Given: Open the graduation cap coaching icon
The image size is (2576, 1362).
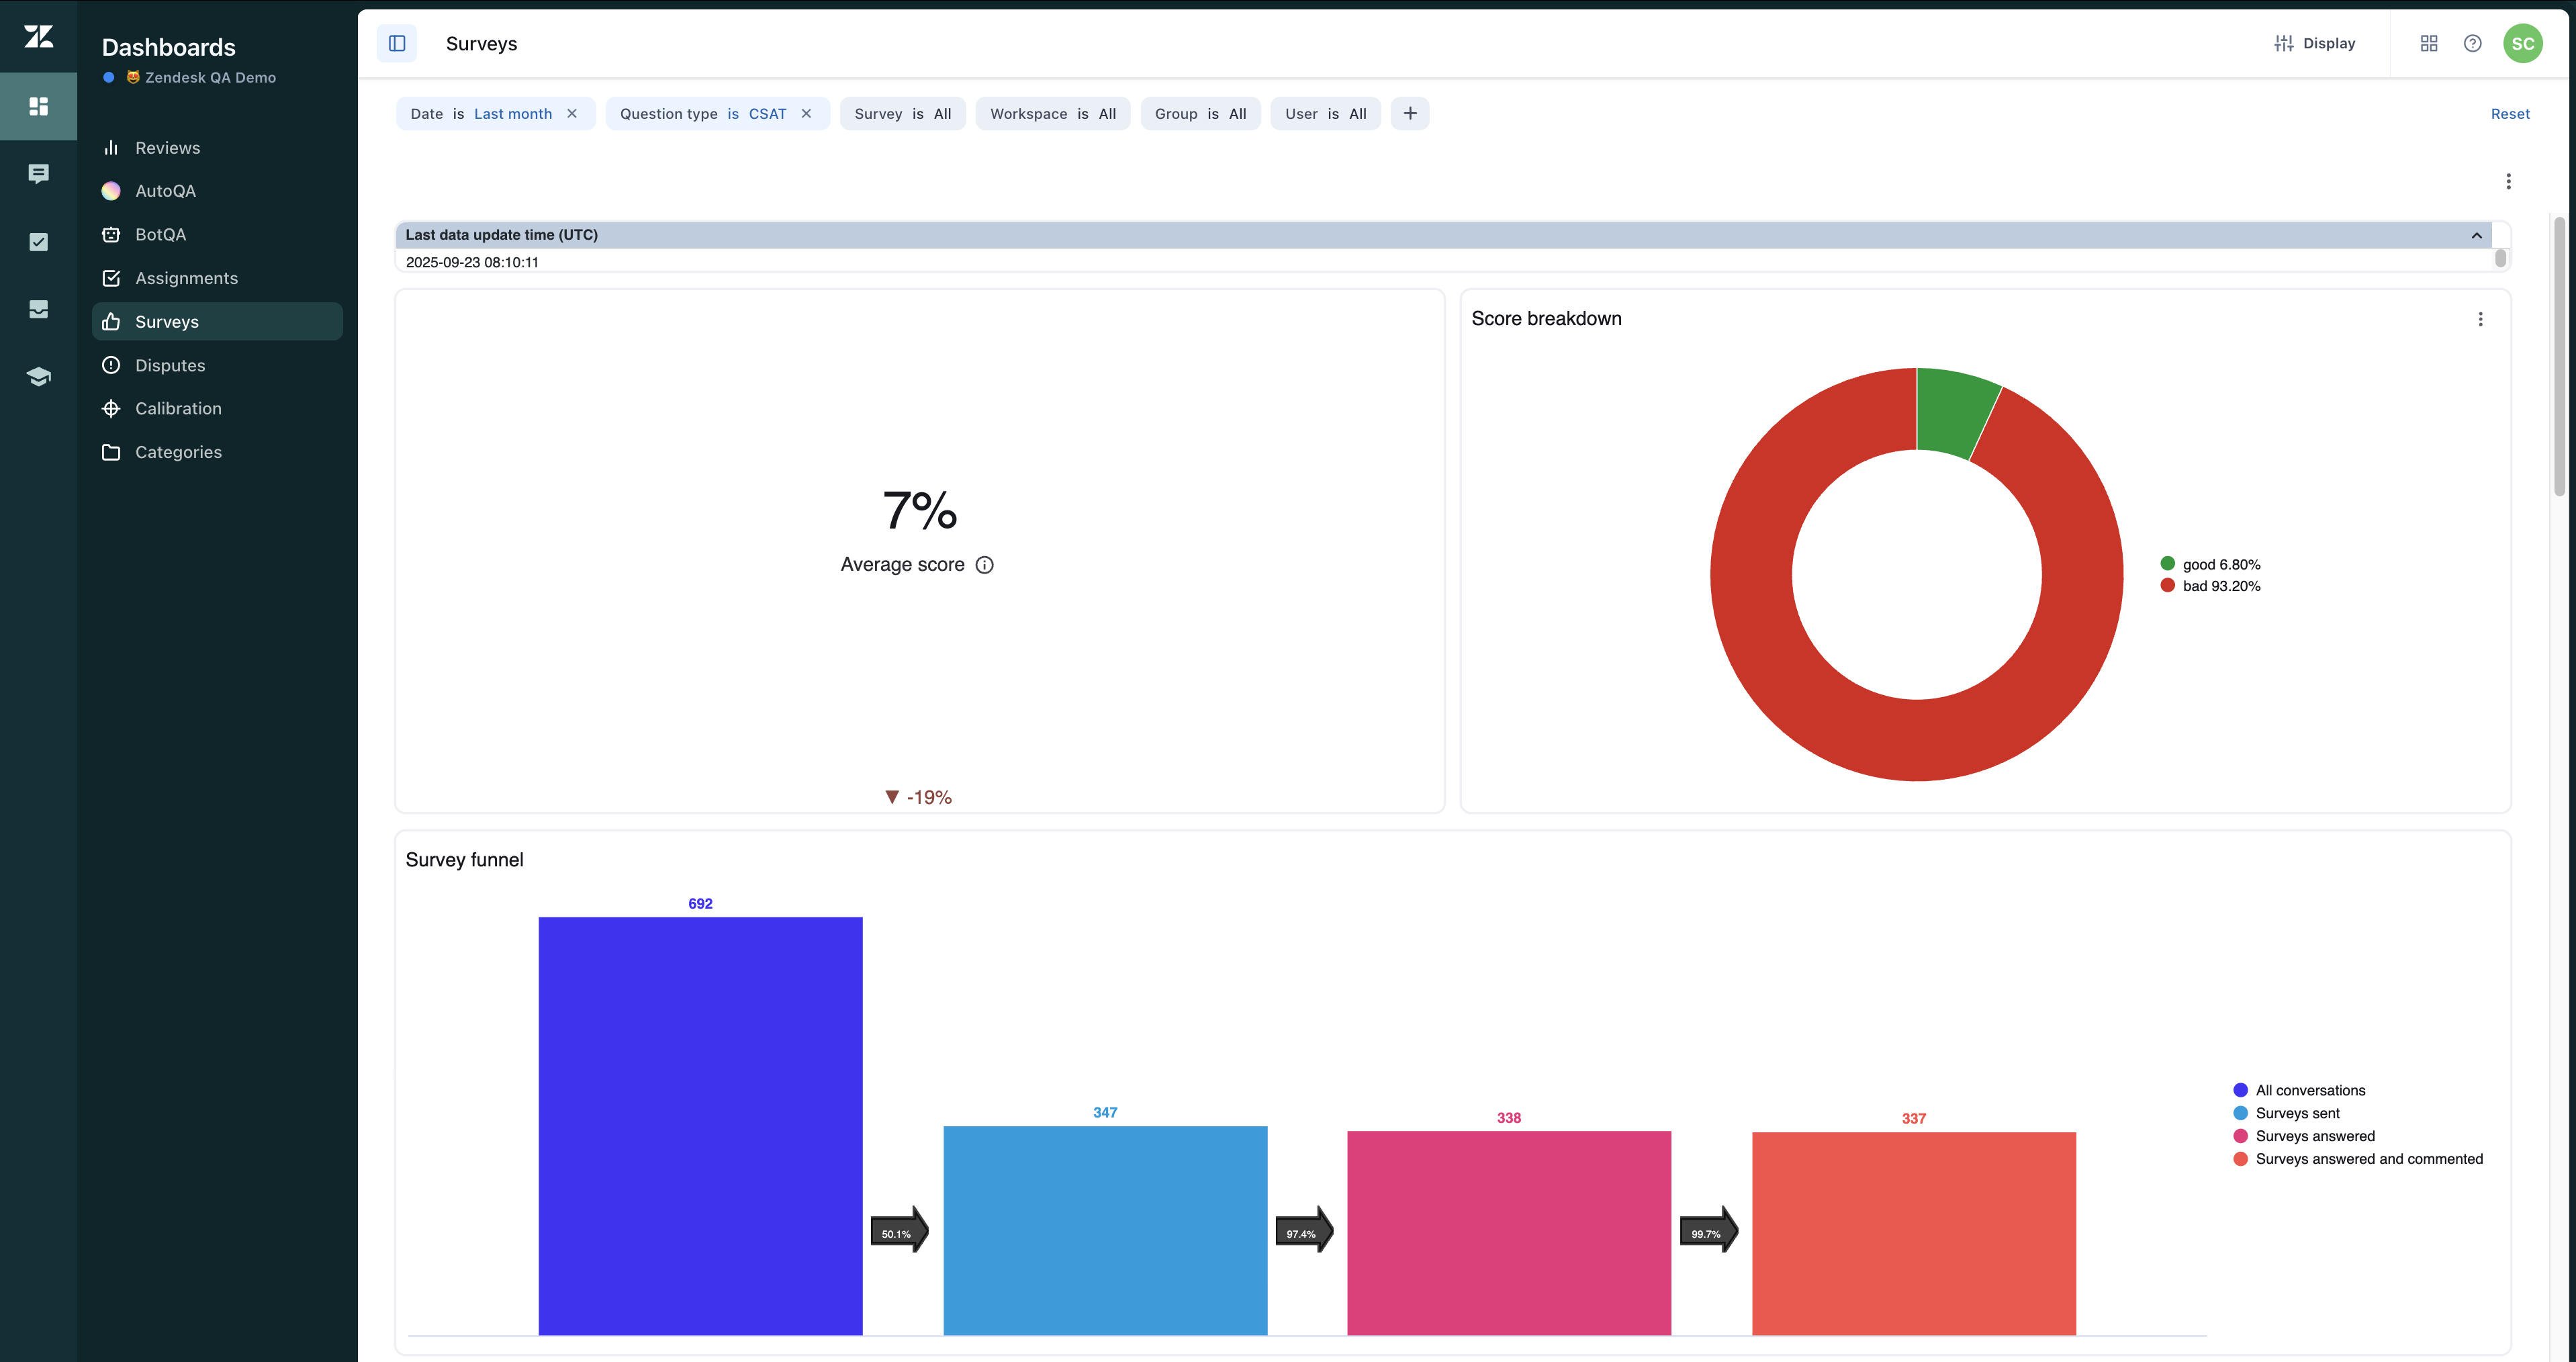Looking at the screenshot, I should point(38,377).
